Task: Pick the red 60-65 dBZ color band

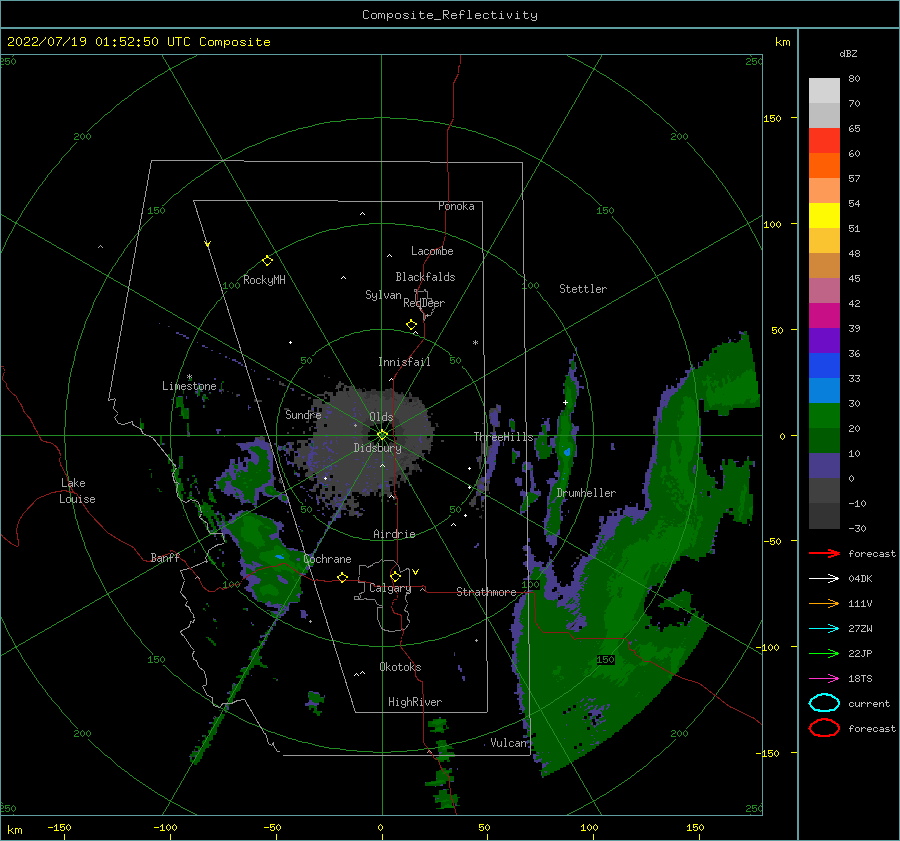Action: (824, 141)
